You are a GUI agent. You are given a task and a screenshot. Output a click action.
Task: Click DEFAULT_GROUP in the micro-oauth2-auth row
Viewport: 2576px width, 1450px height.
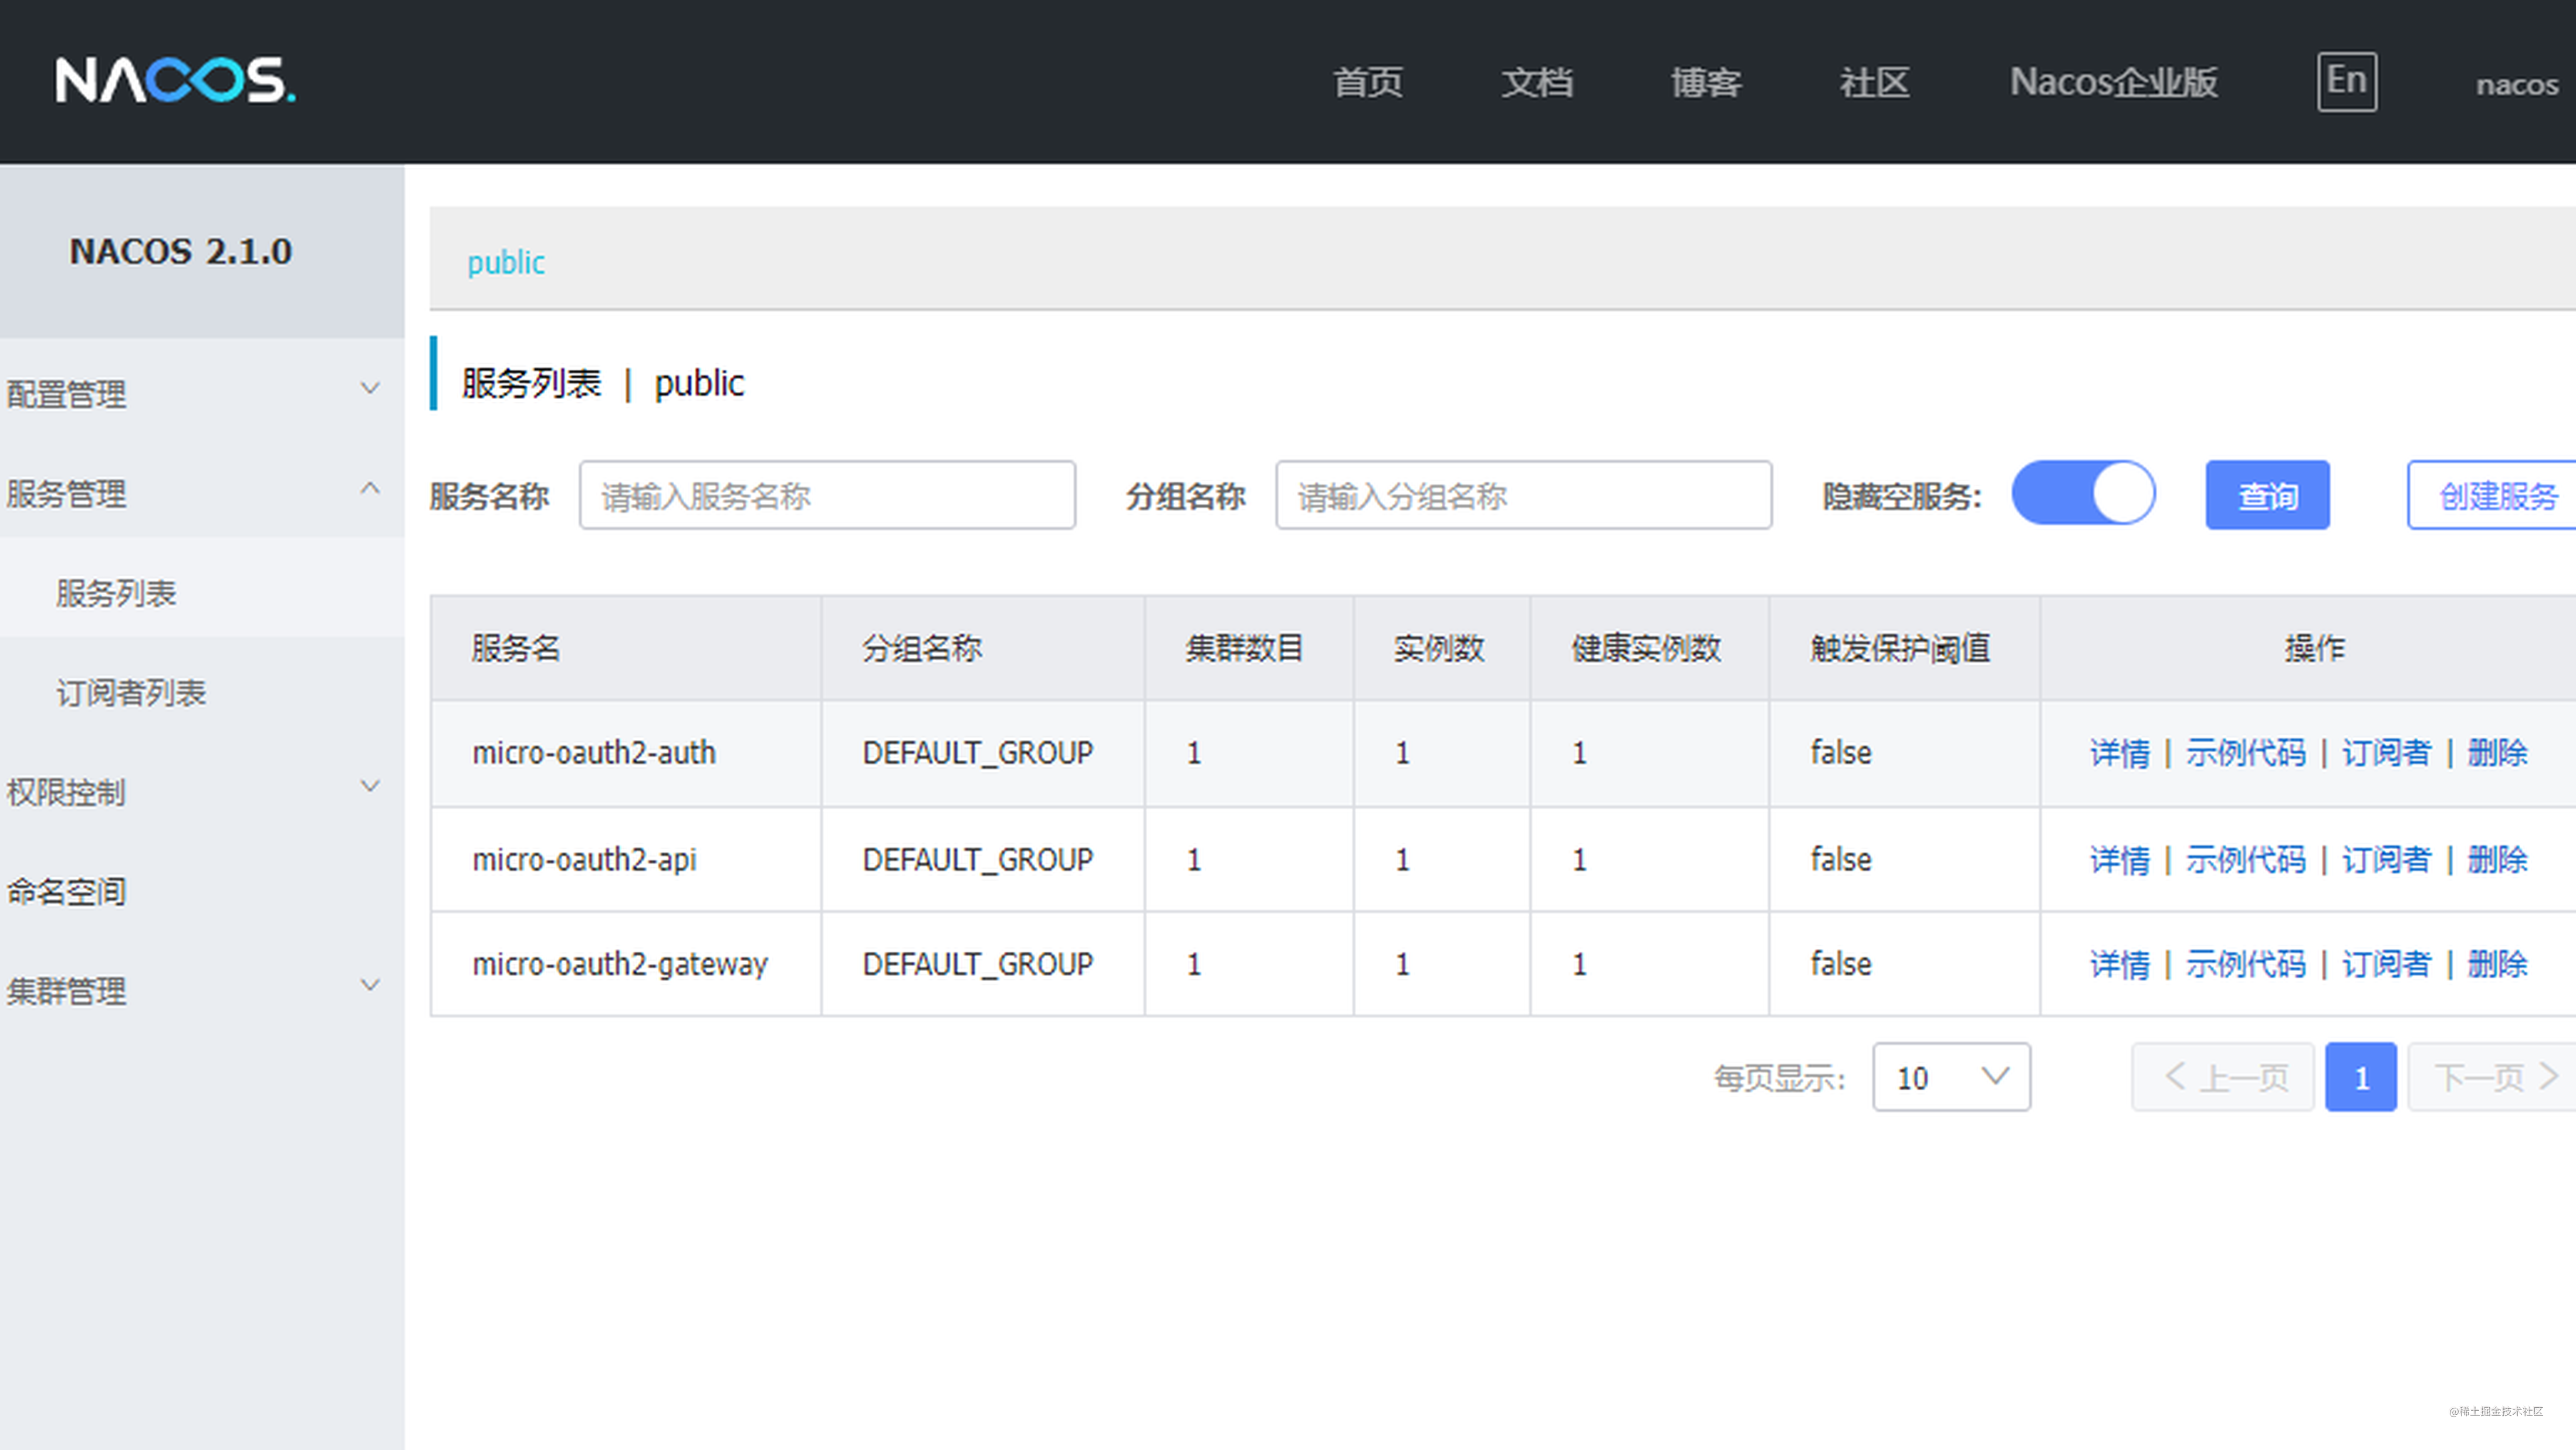point(978,752)
